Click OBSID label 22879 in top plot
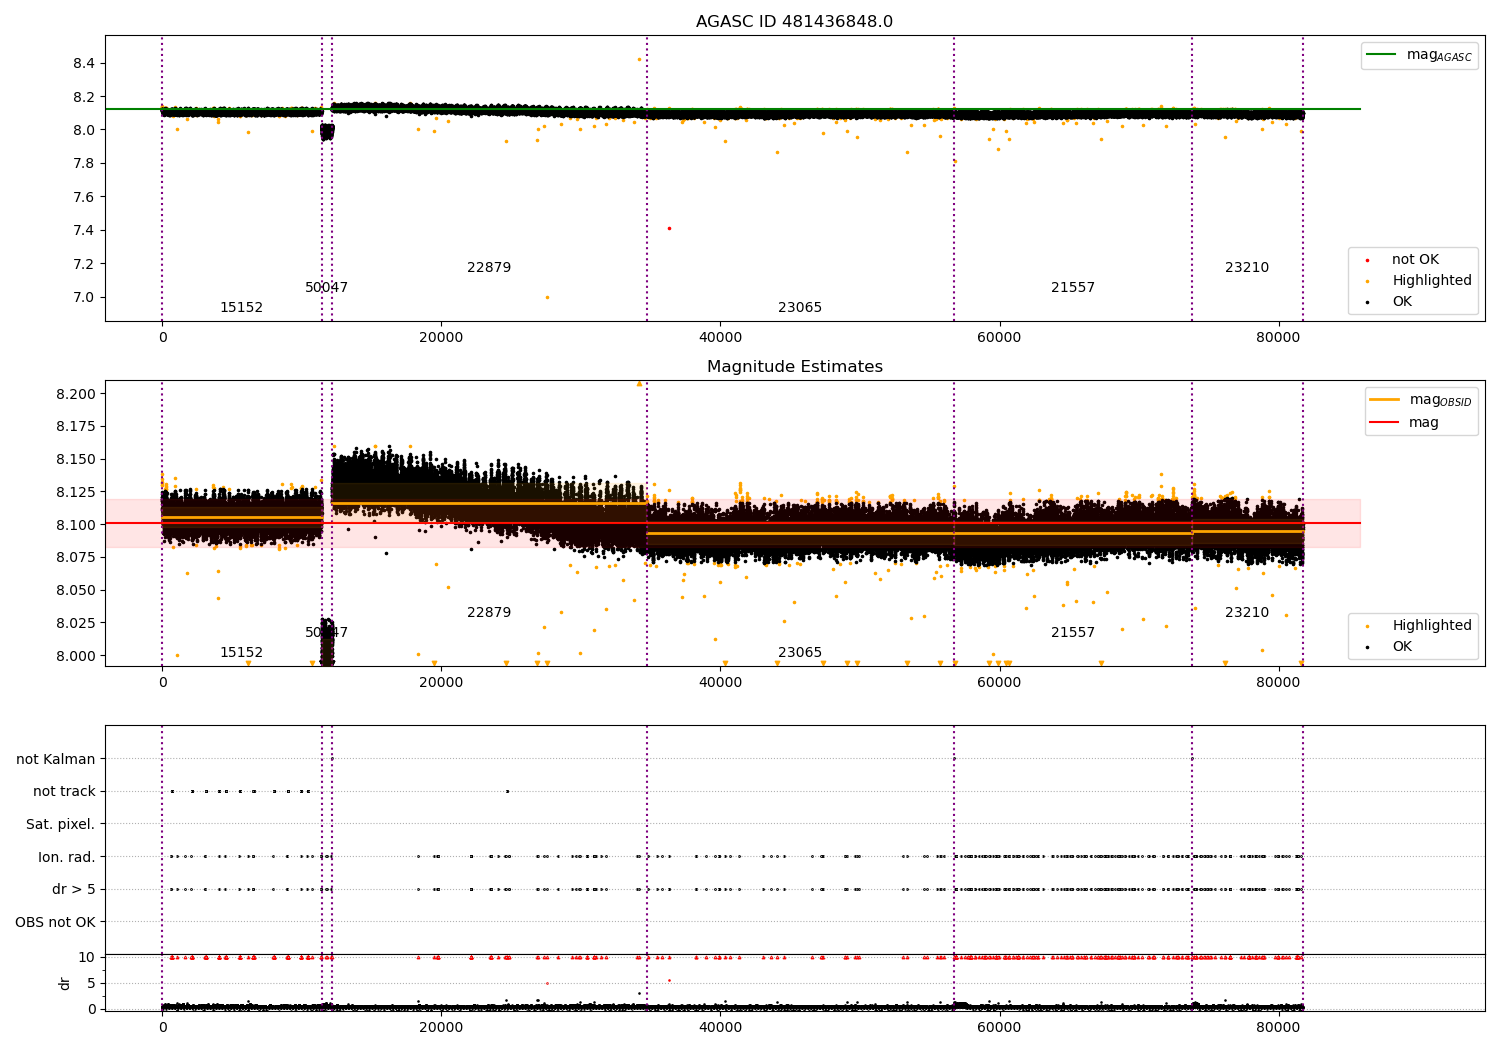 point(489,268)
